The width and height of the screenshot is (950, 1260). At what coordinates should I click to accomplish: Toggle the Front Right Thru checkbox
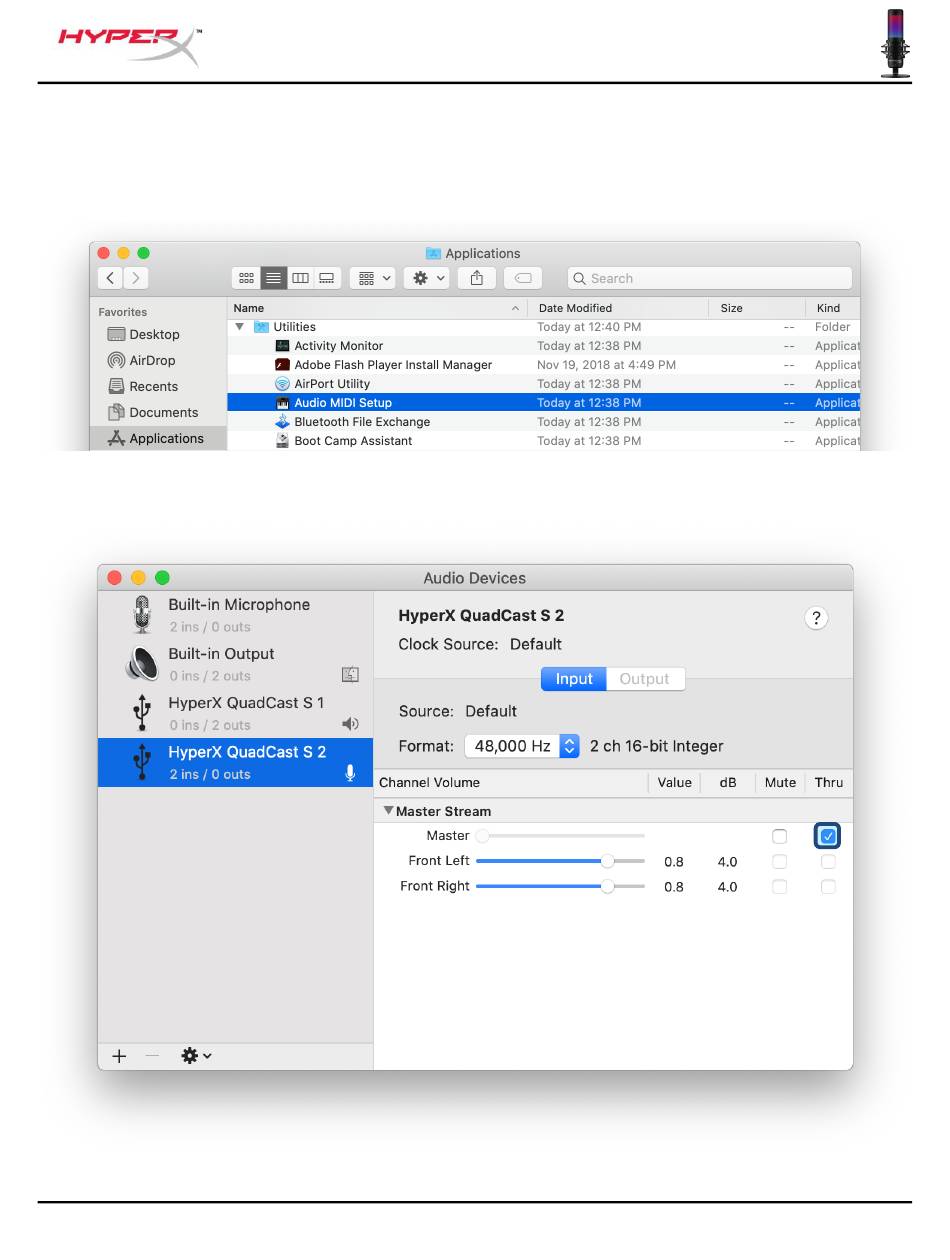(828, 887)
